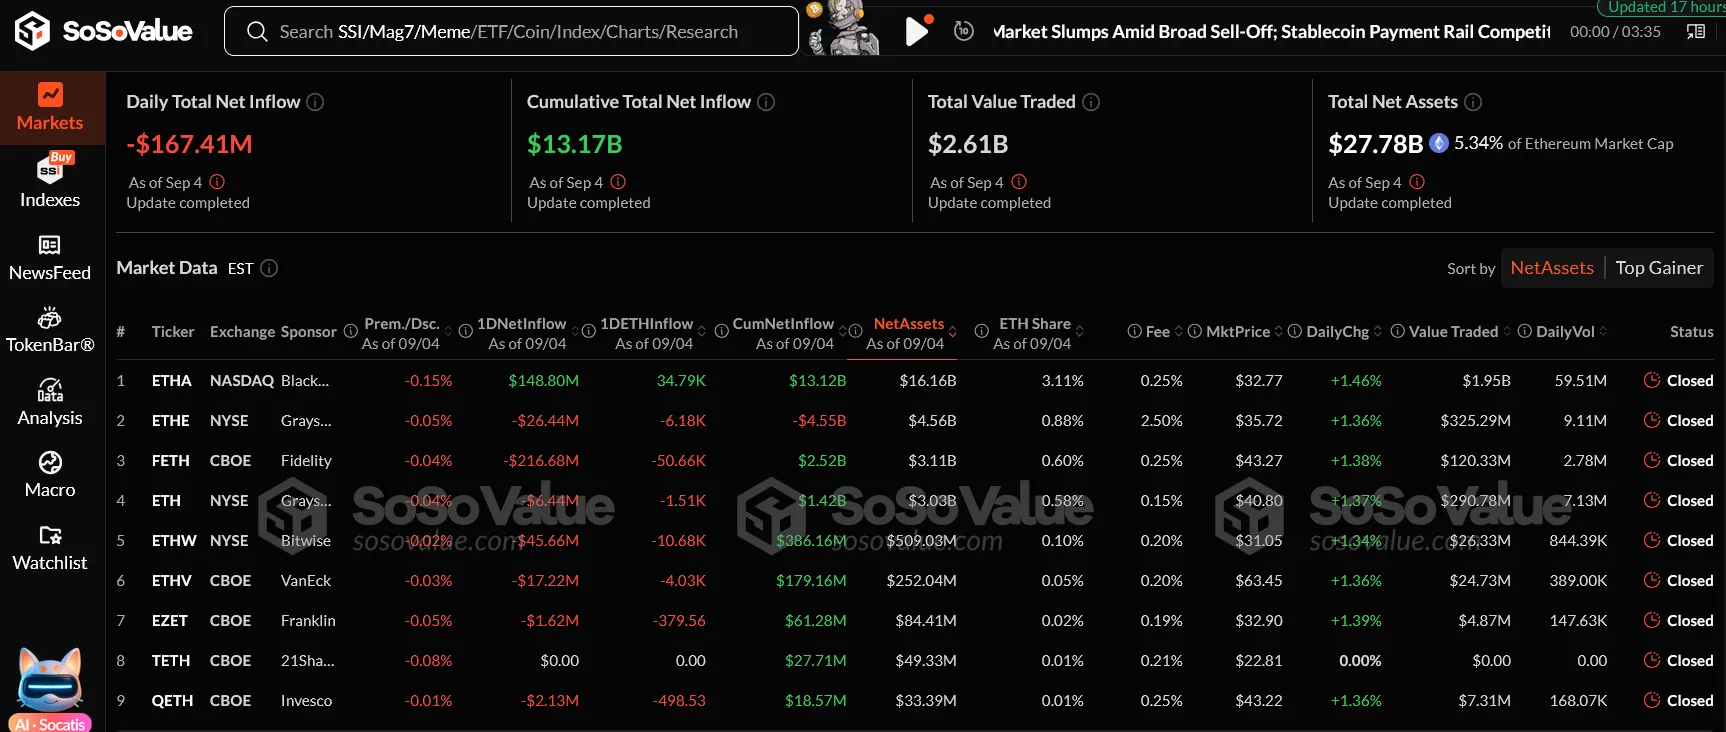The width and height of the screenshot is (1726, 732).
Task: Show info for Total Net Assets
Action: (x=1473, y=102)
